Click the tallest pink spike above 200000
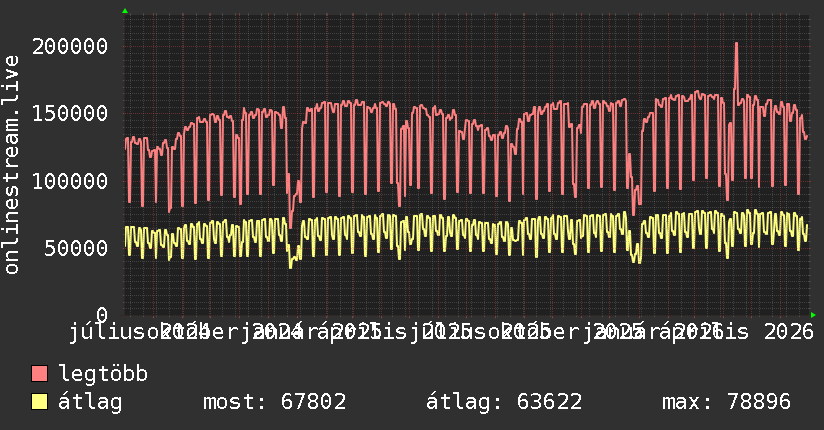 [736, 45]
